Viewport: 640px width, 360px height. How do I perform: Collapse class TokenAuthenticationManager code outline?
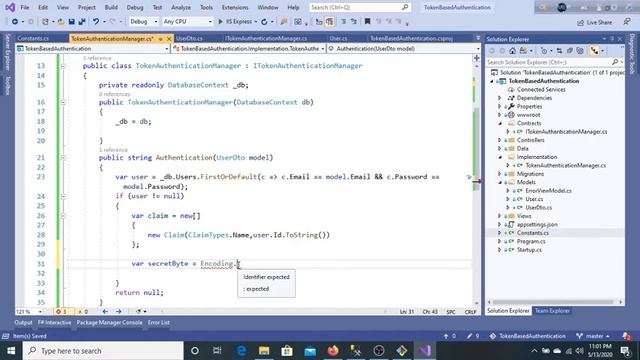pos(63,66)
